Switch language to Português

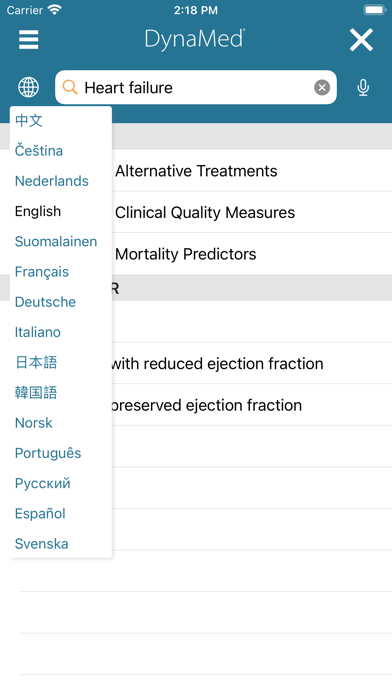[48, 453]
